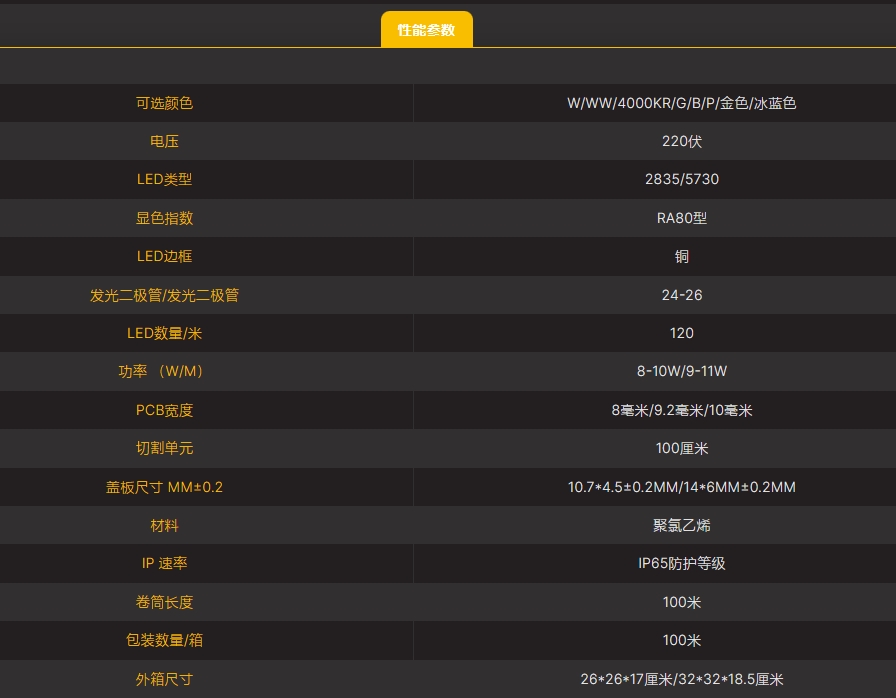The width and height of the screenshot is (896, 698).
Task: Select the RA80型 value cell
Action: pos(681,218)
